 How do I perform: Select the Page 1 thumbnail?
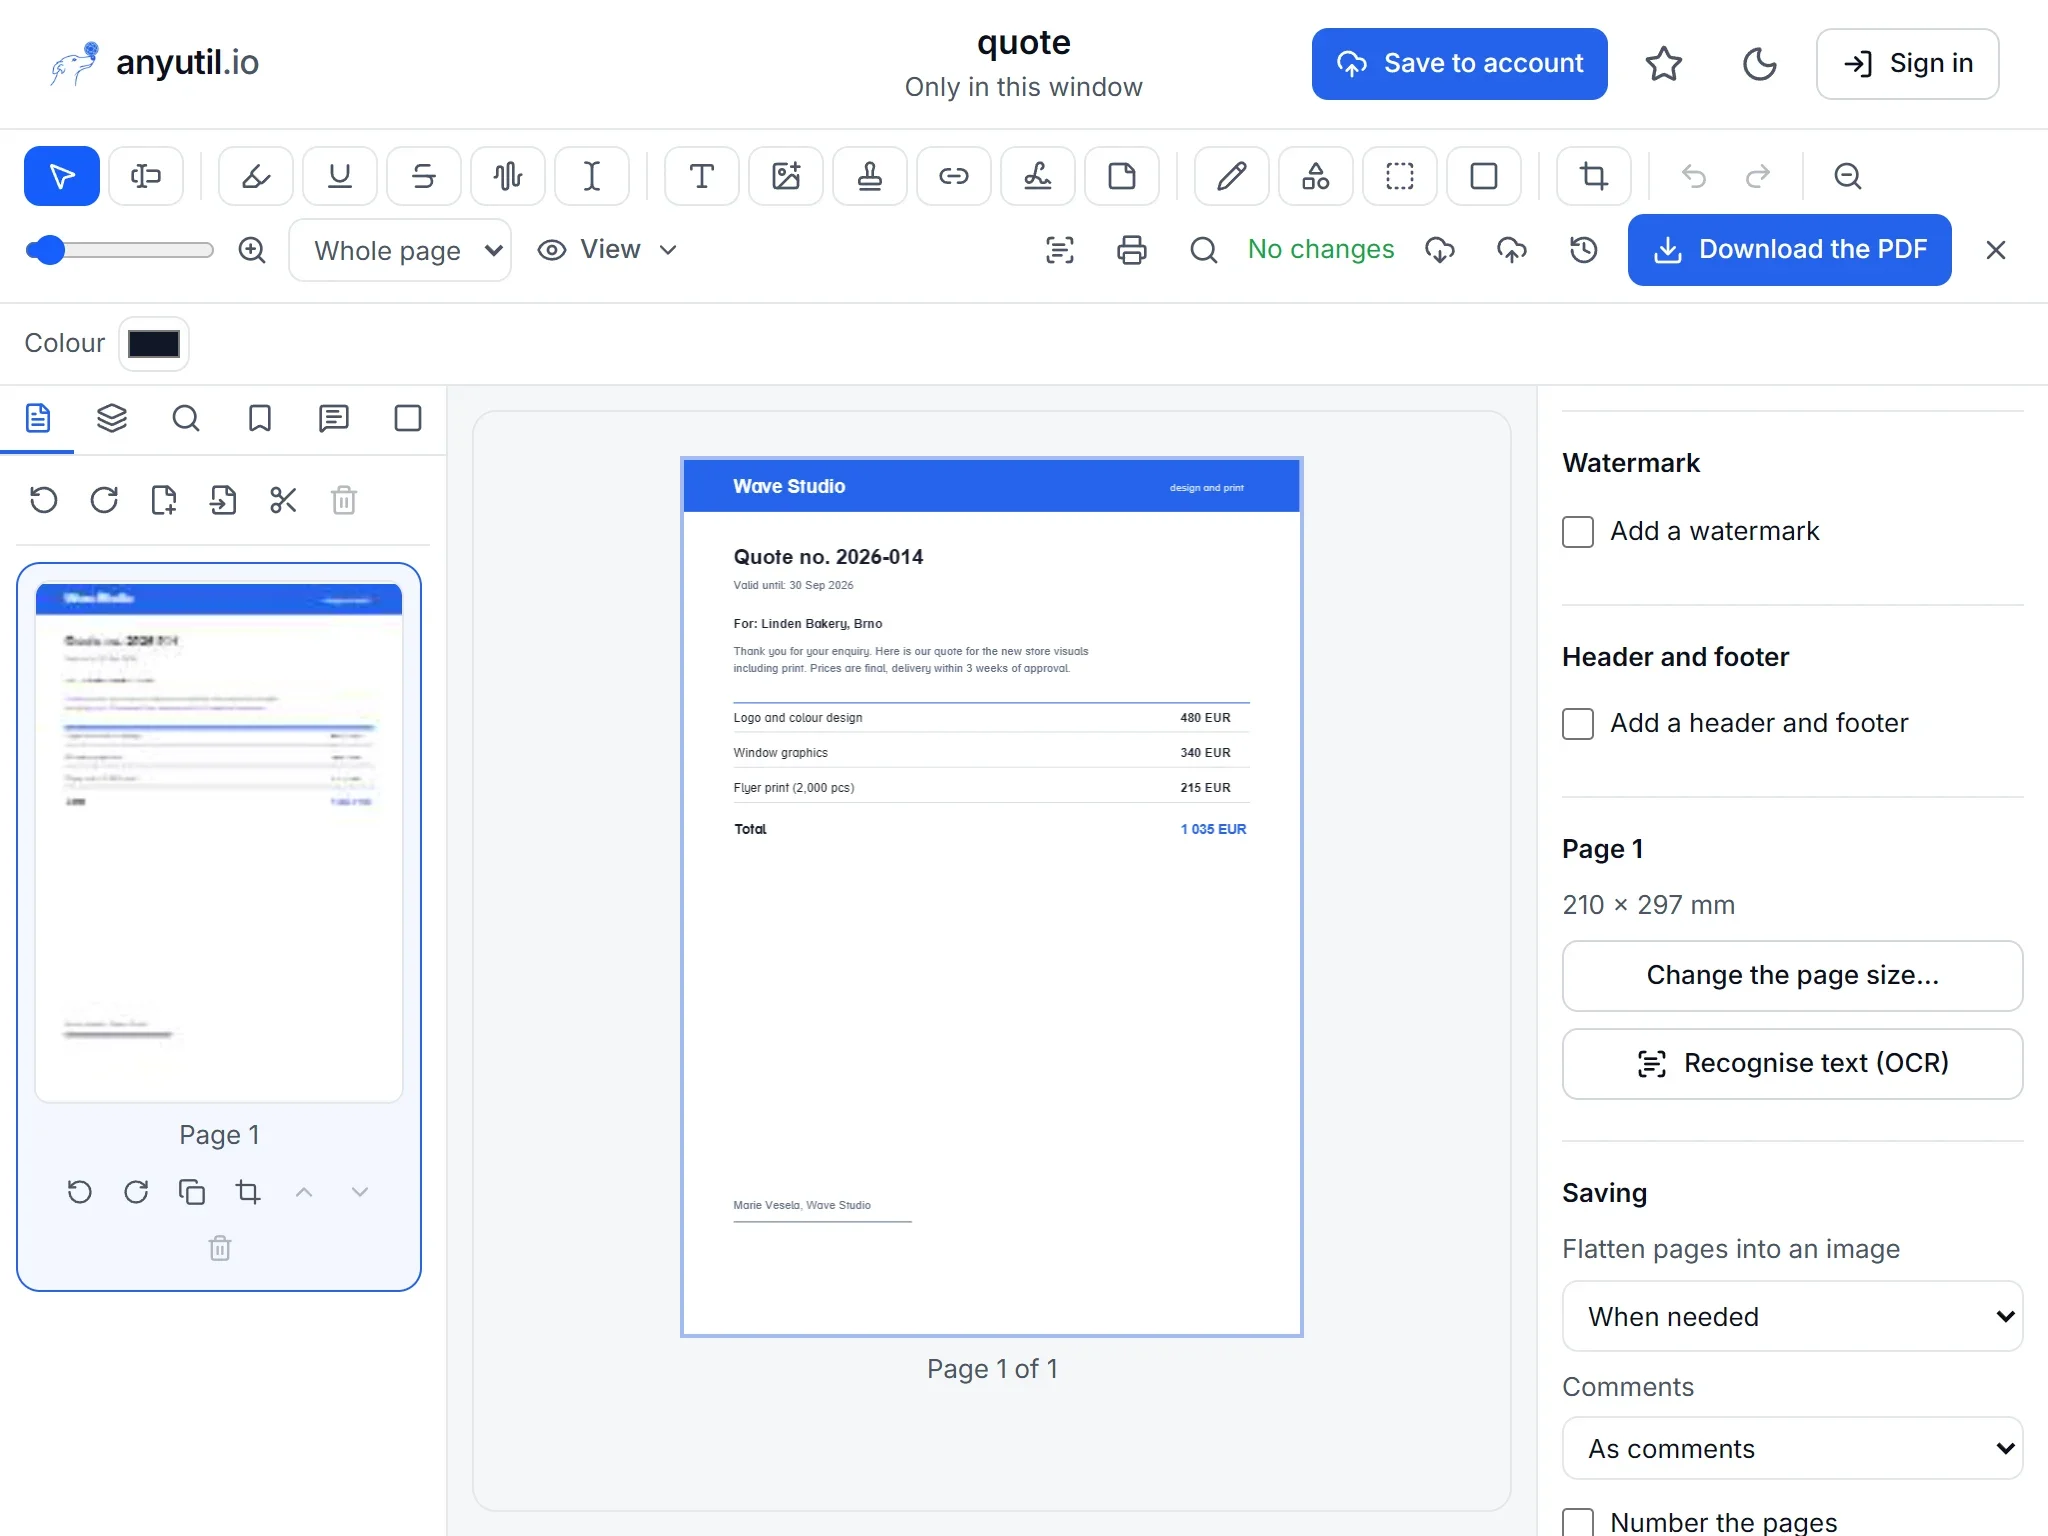click(219, 842)
